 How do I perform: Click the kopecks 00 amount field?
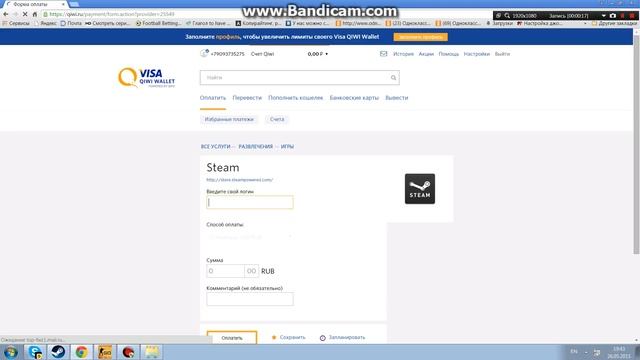[251, 271]
